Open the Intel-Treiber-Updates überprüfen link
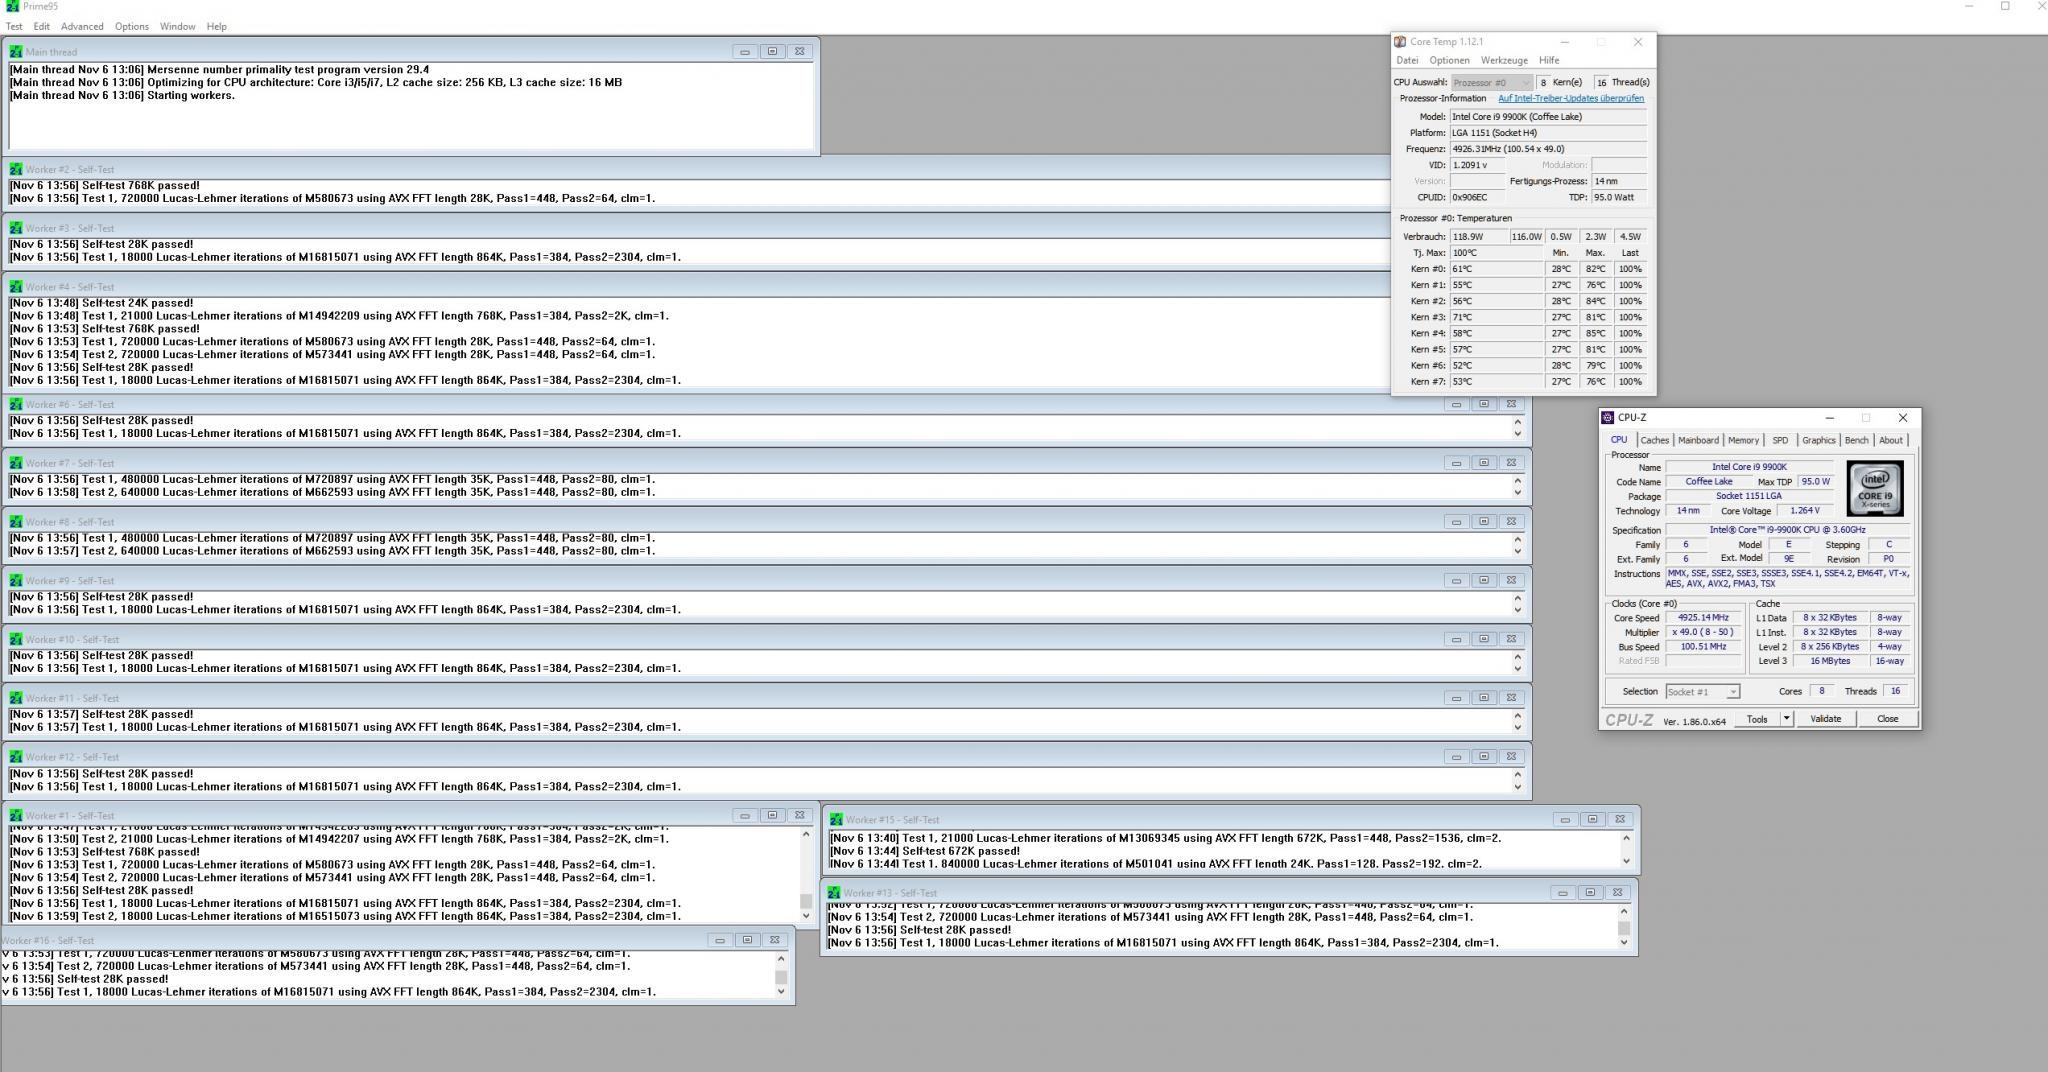The height and width of the screenshot is (1072, 2048). click(x=1570, y=98)
